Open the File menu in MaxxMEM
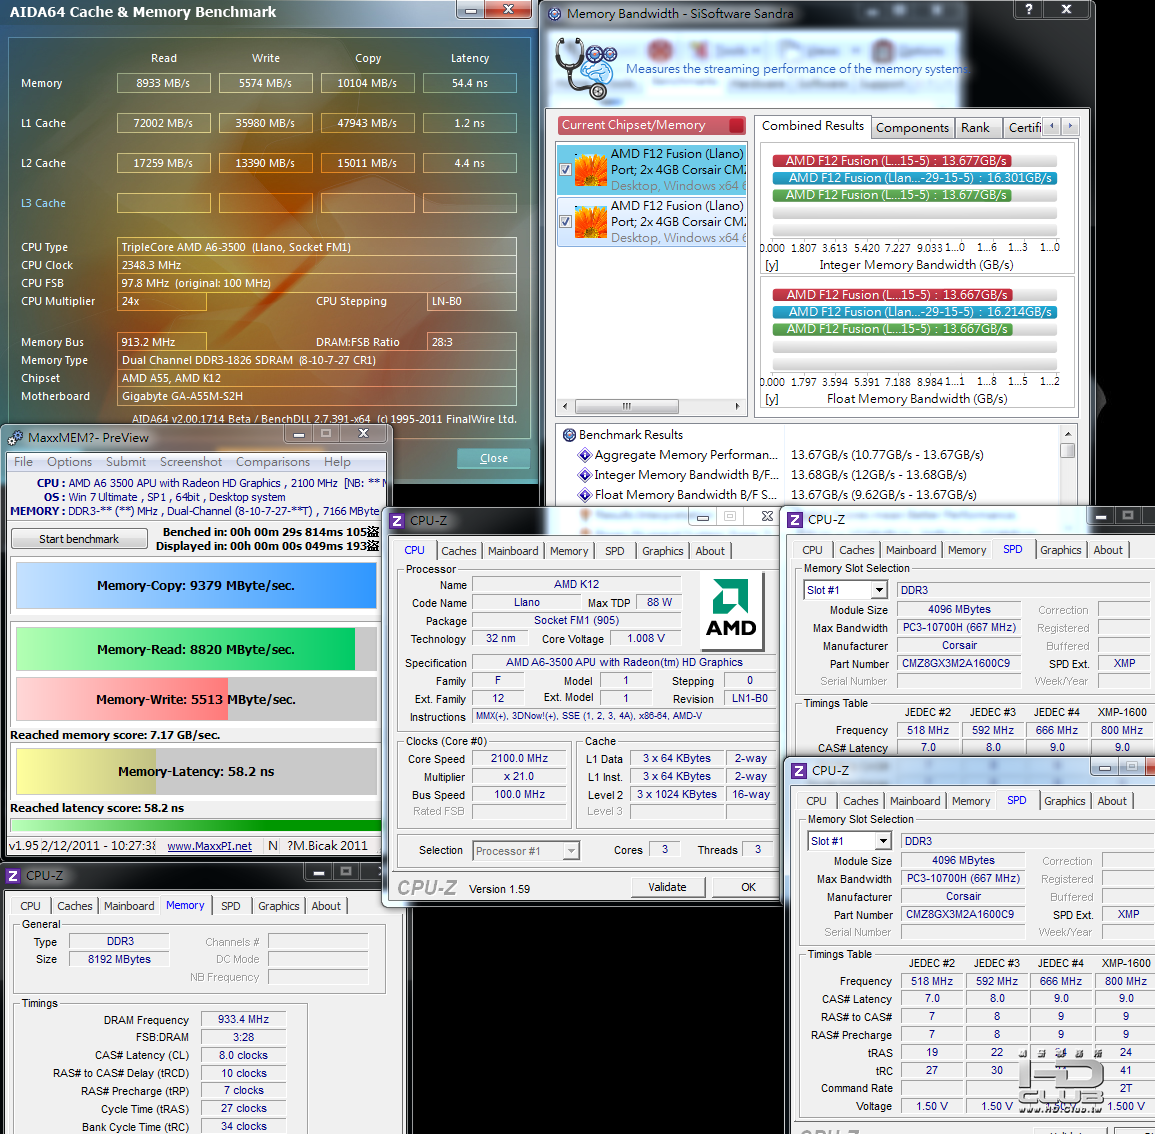The height and width of the screenshot is (1134, 1155). click(x=24, y=462)
